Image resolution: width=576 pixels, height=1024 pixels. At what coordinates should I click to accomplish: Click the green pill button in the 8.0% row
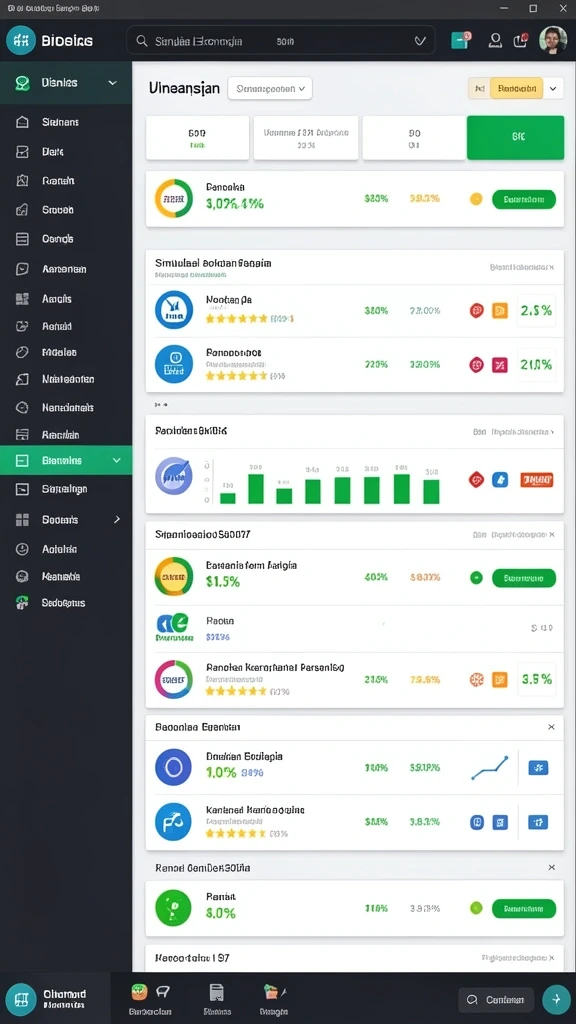524,908
